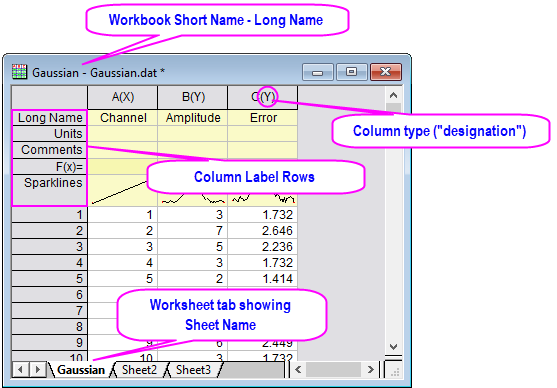The height and width of the screenshot is (388, 557).
Task: Select the Channel long name cell
Action: pos(123,118)
